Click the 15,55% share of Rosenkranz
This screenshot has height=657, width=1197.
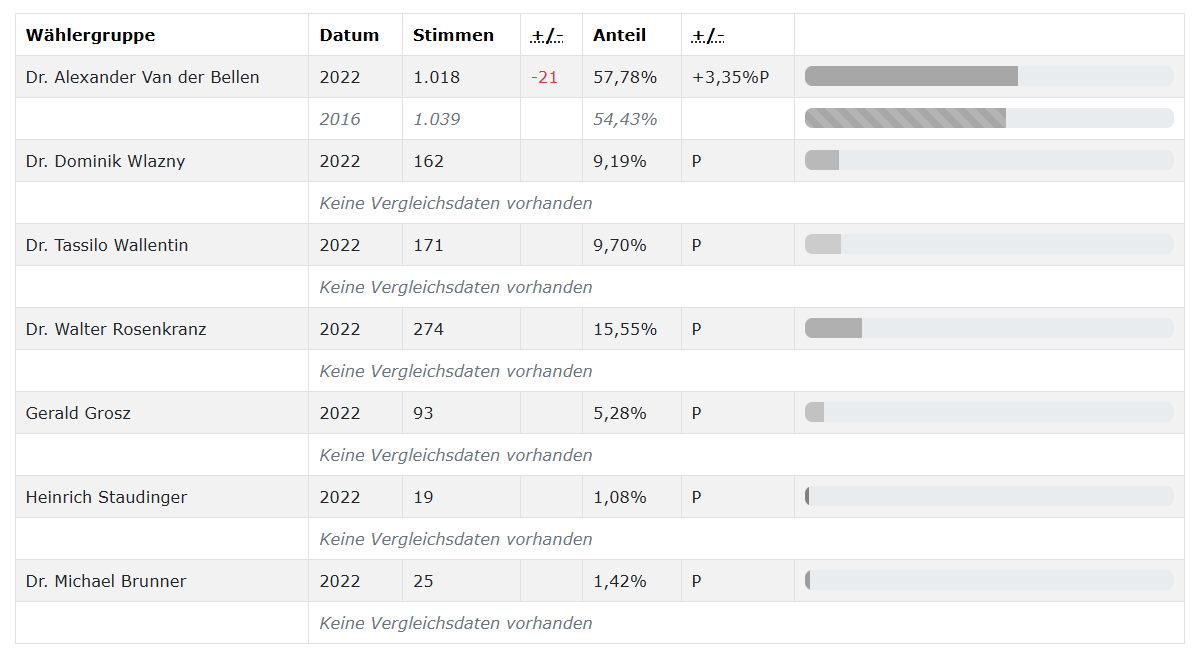625,329
